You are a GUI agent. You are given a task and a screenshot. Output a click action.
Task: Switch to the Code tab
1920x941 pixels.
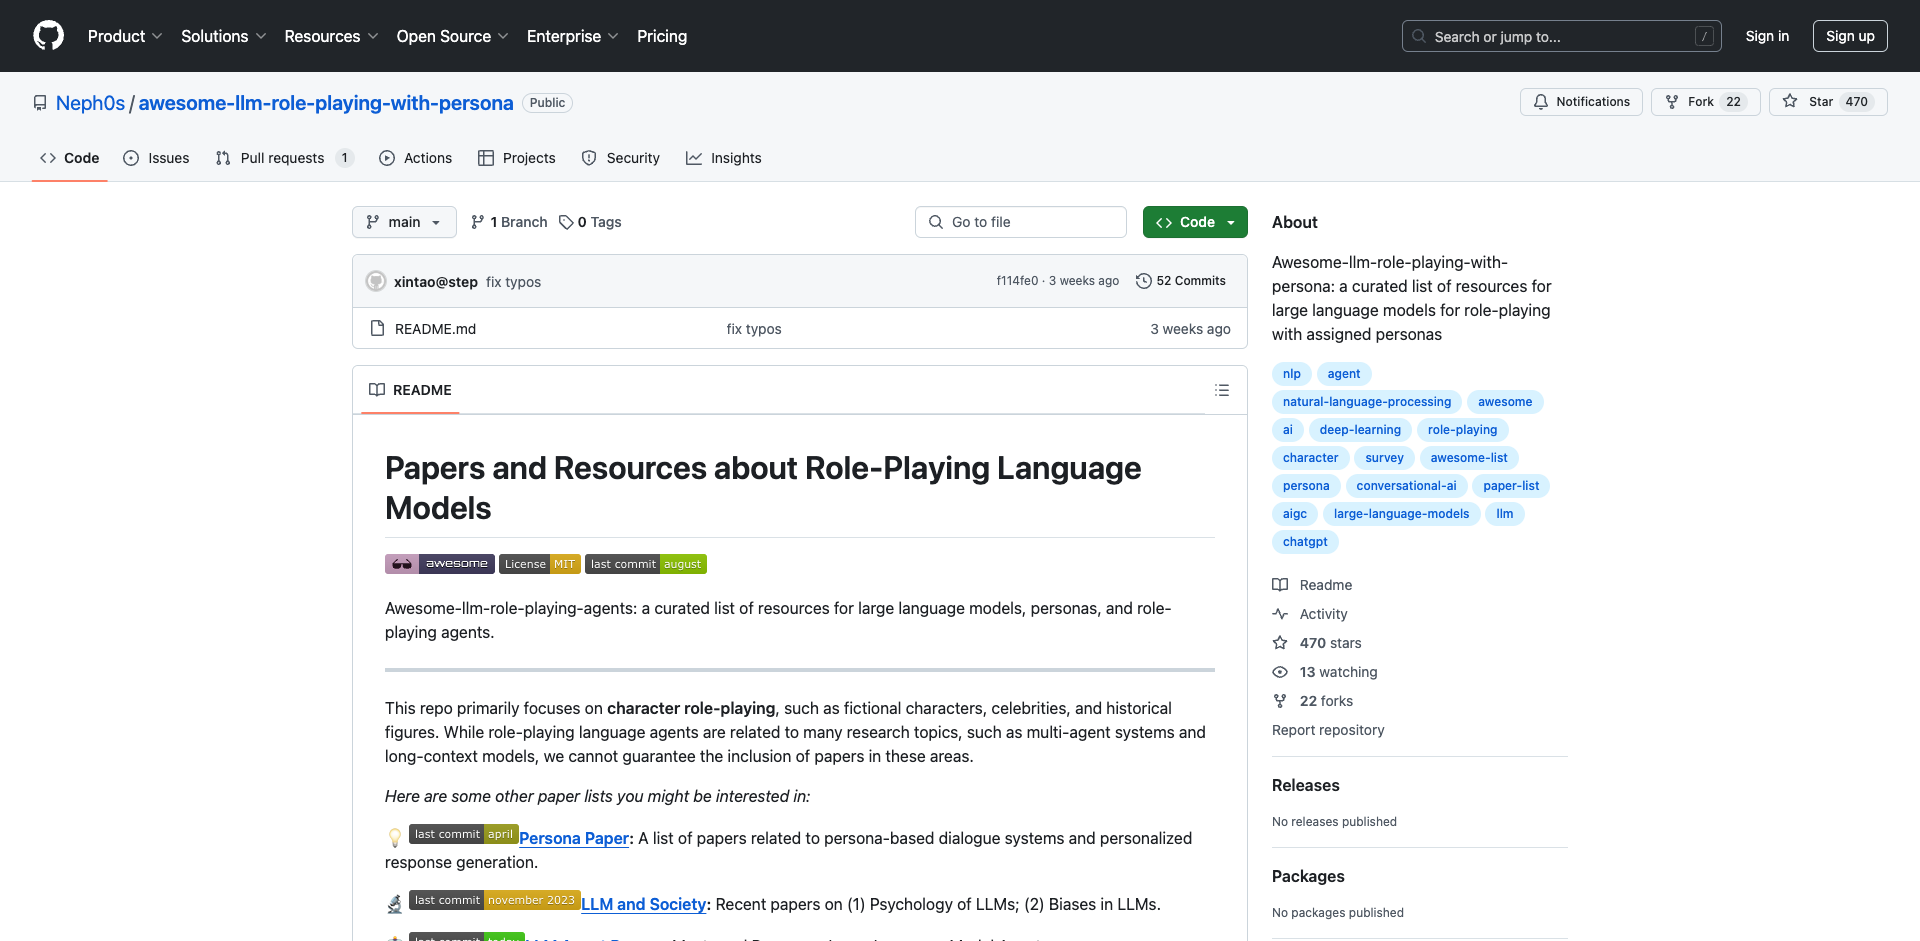(70, 158)
